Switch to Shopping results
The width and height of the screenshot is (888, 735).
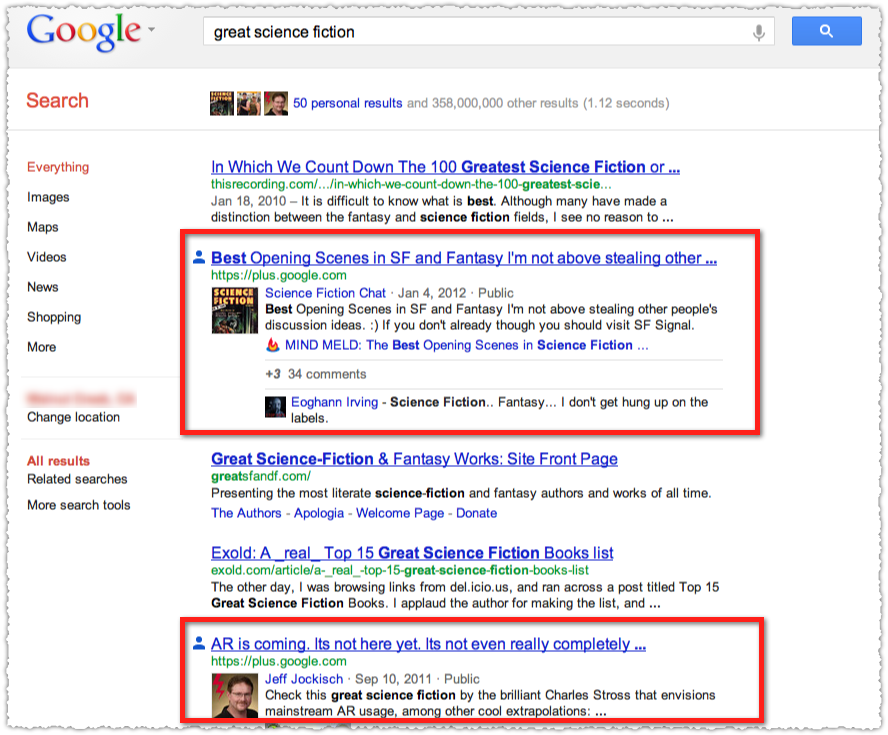[54, 317]
